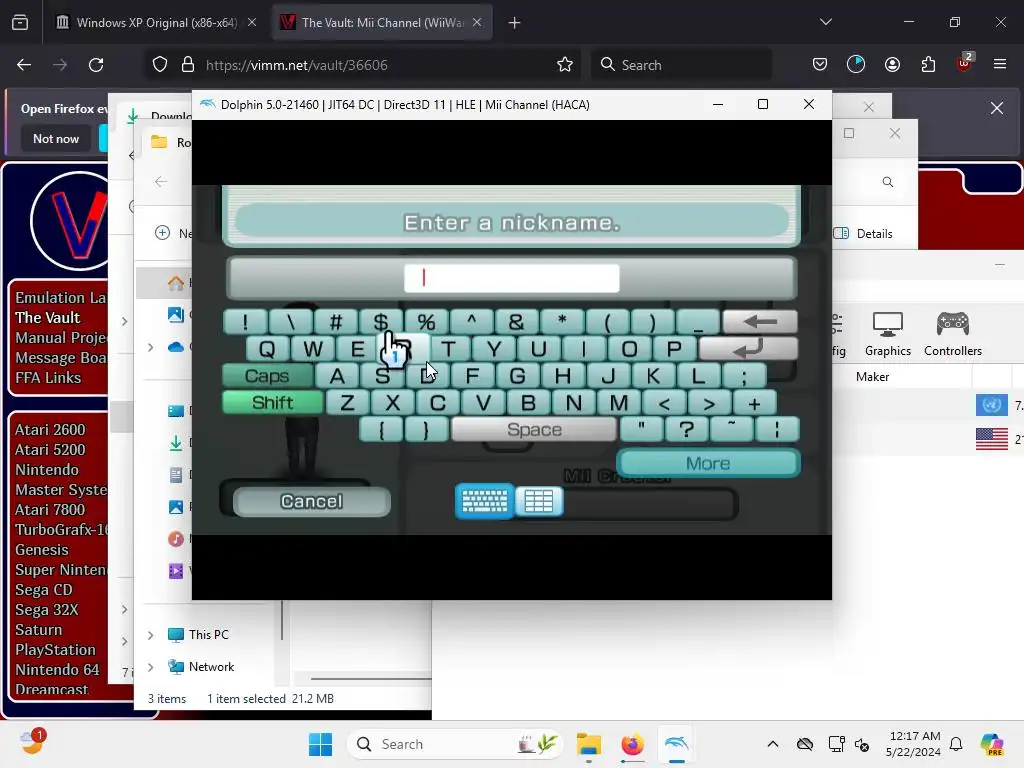1024x768 pixels.
Task: Open Dolphin emulator from taskbar
Action: 677,744
